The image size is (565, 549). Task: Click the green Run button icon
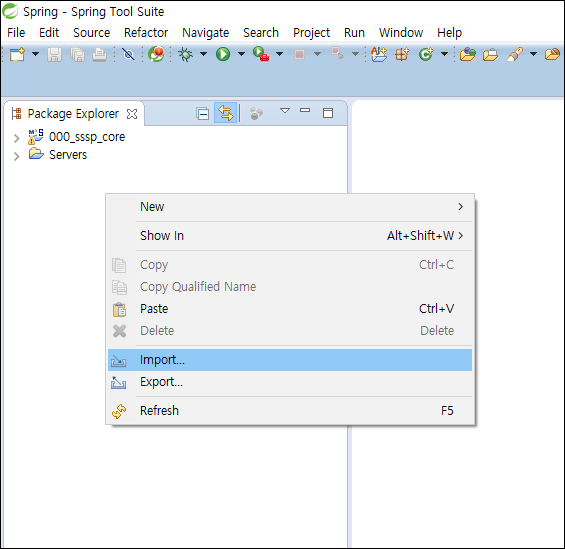tap(223, 54)
